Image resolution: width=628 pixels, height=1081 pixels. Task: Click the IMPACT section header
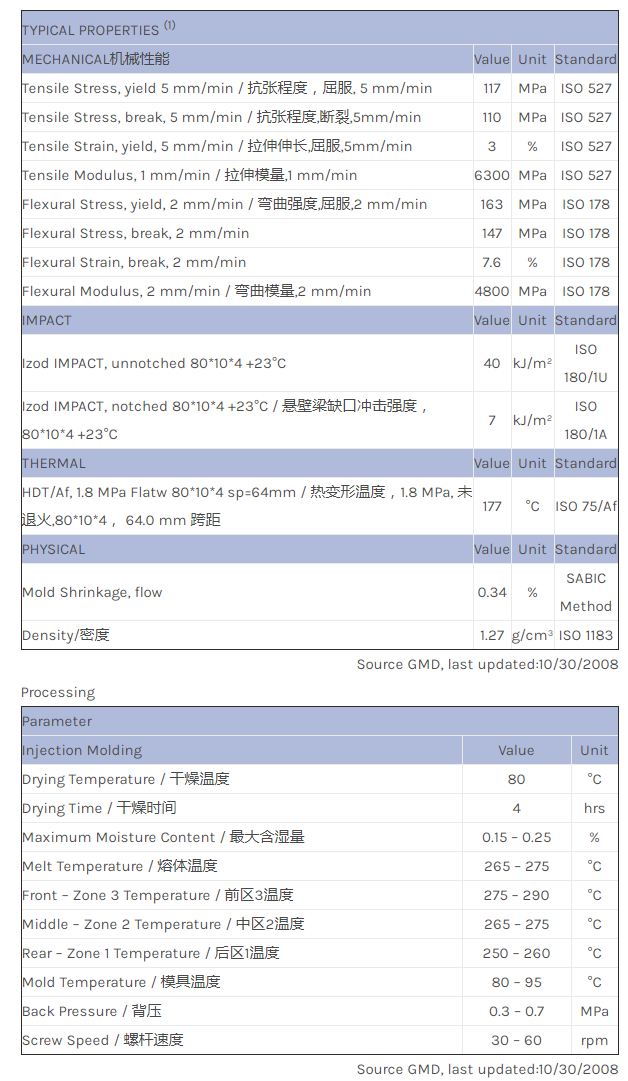(x=47, y=320)
